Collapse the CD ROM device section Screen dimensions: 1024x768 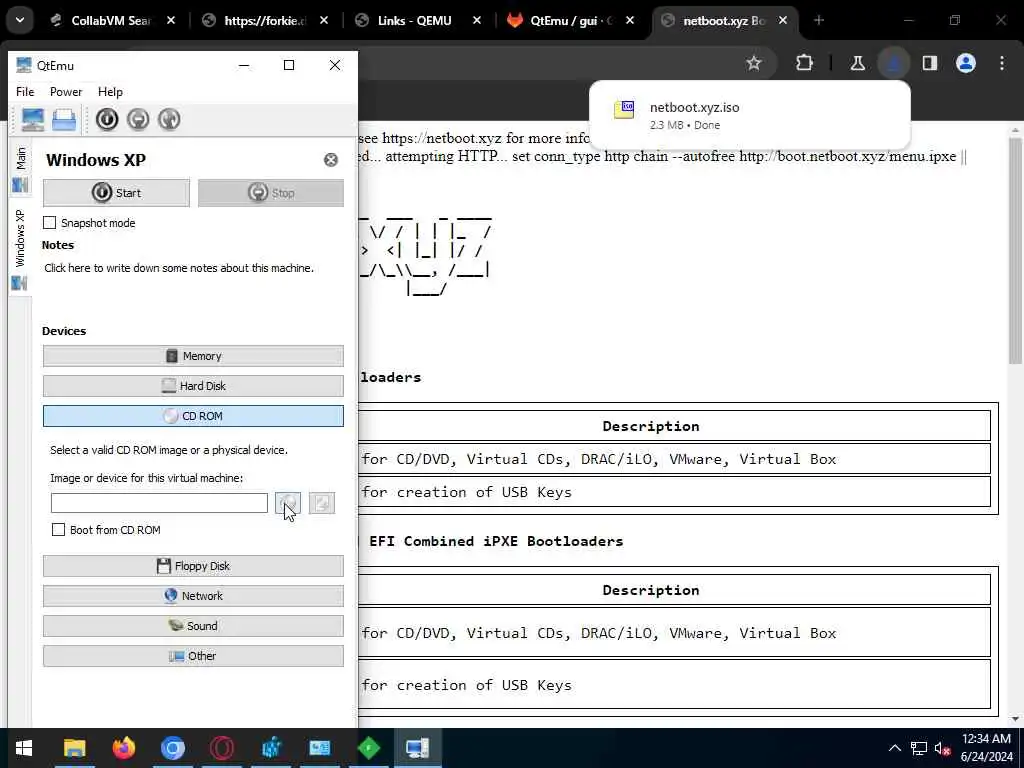(193, 416)
